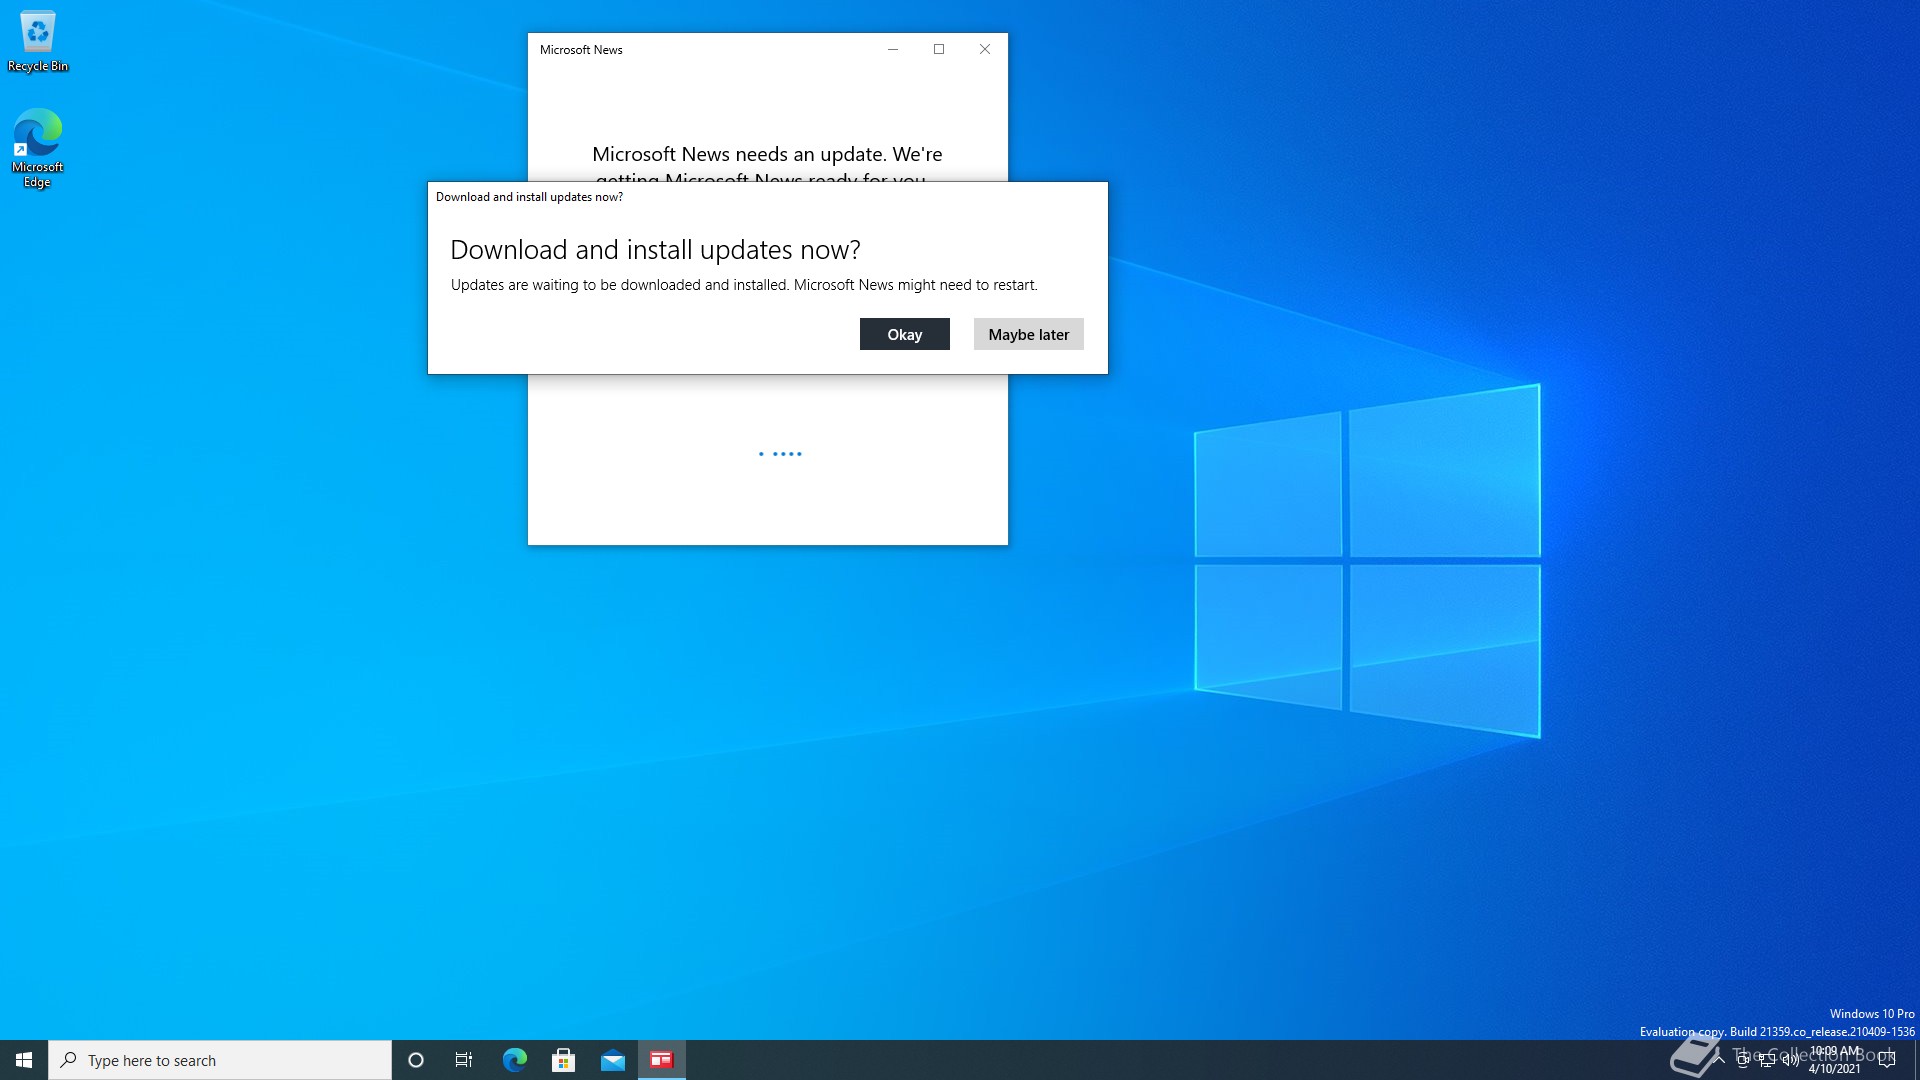The image size is (1920, 1080).
Task: Show hidden system tray icons
Action: point(1719,1060)
